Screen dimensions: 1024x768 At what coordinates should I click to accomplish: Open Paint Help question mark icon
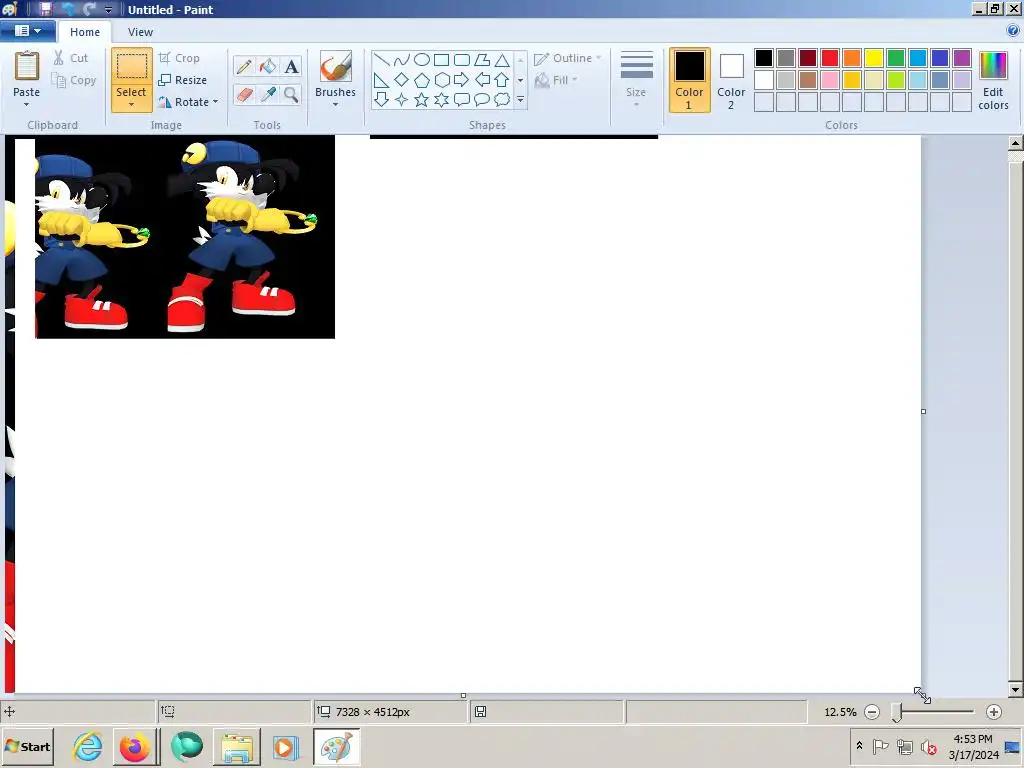pyautogui.click(x=1013, y=30)
